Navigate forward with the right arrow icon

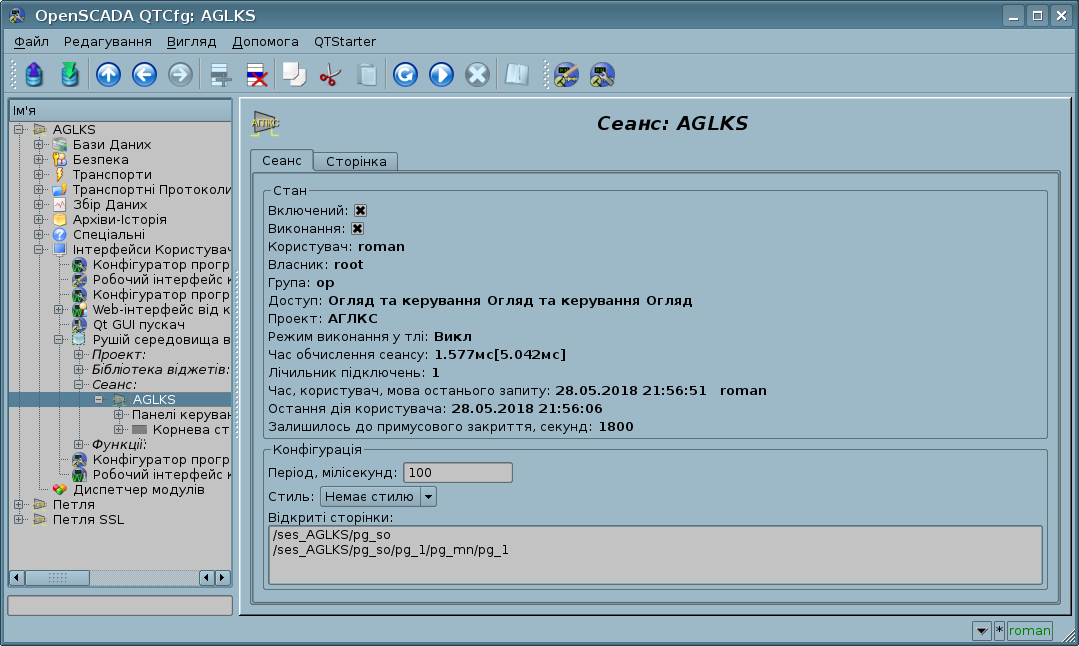[x=180, y=74]
